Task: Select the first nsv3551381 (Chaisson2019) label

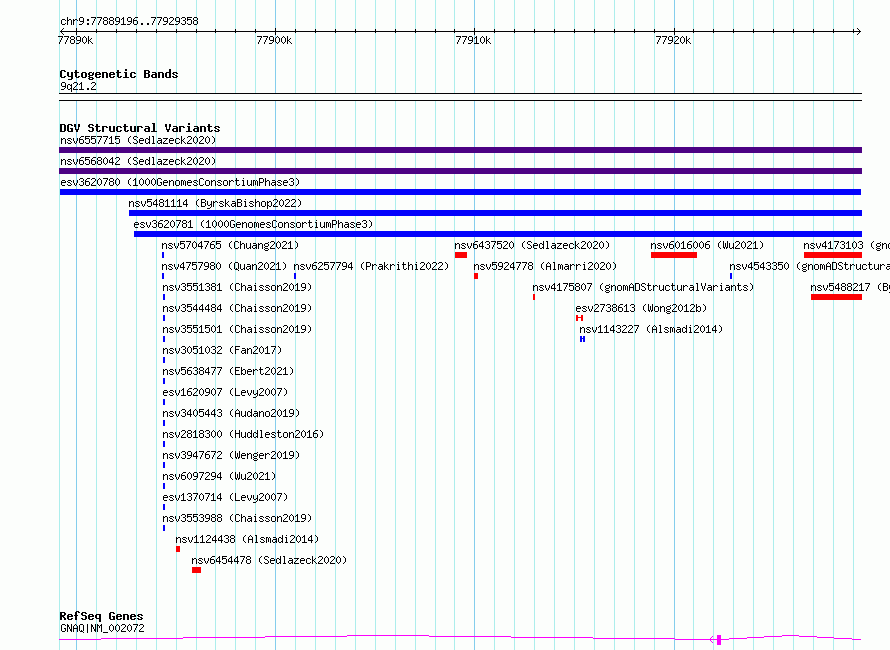Action: [x=237, y=287]
